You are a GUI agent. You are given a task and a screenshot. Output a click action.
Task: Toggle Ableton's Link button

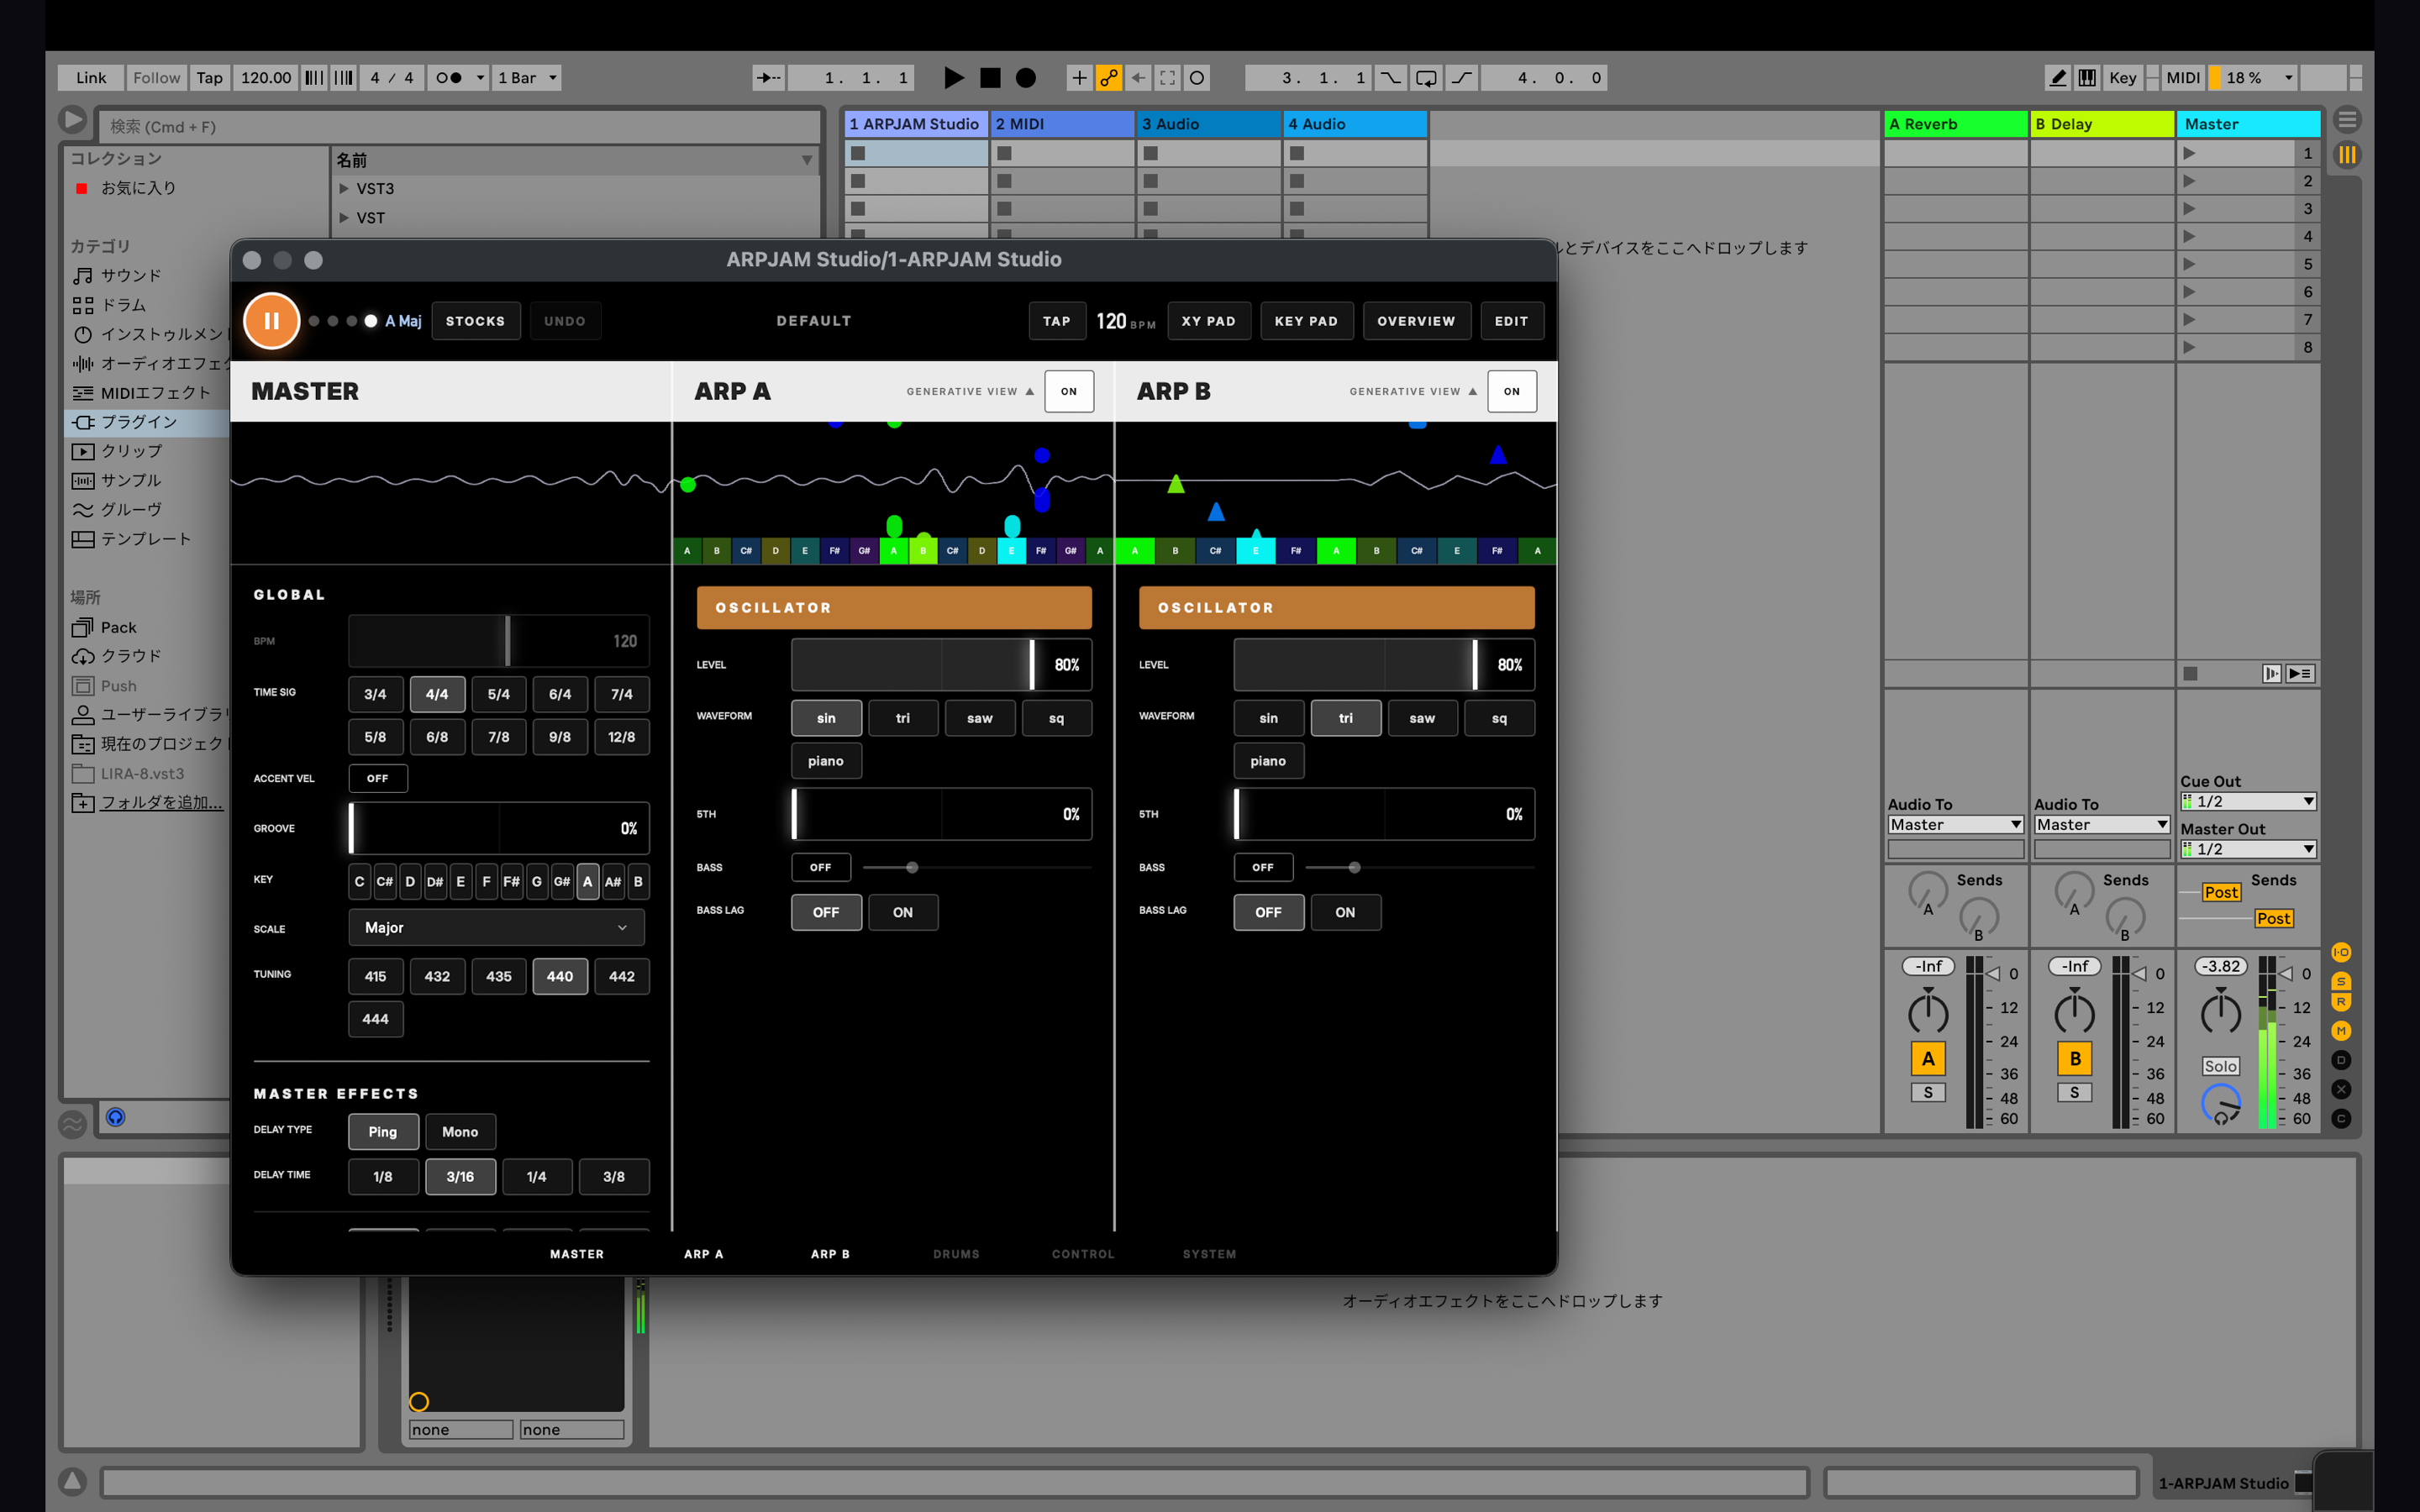click(x=91, y=78)
